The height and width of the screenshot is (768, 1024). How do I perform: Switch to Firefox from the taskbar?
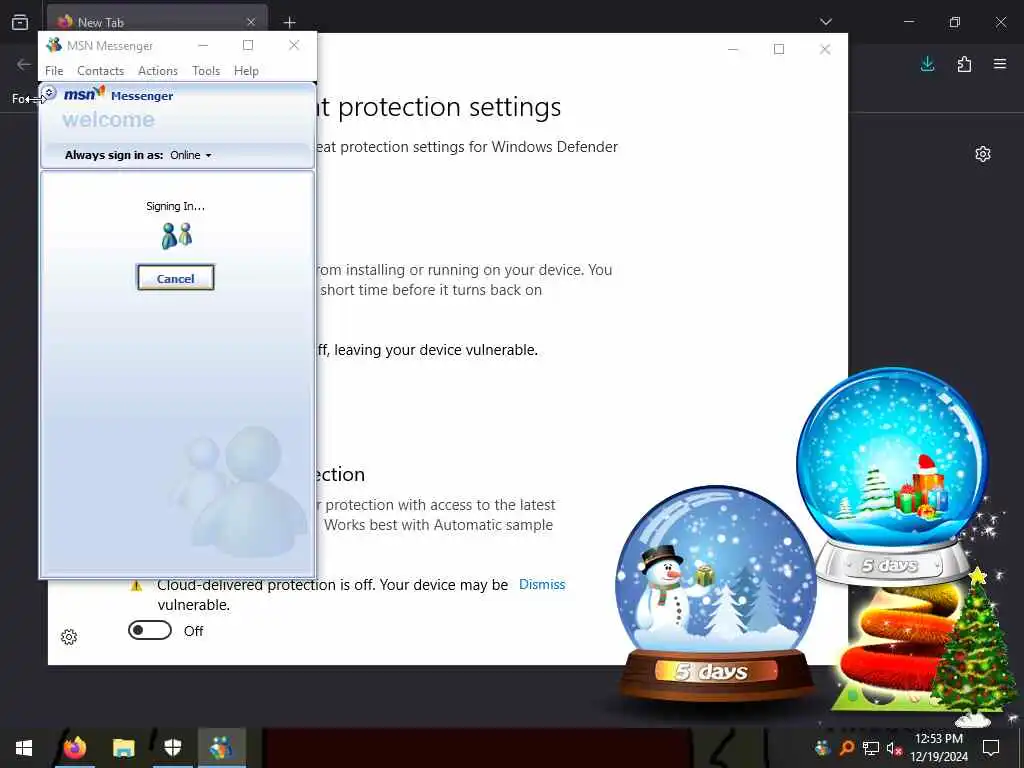75,748
